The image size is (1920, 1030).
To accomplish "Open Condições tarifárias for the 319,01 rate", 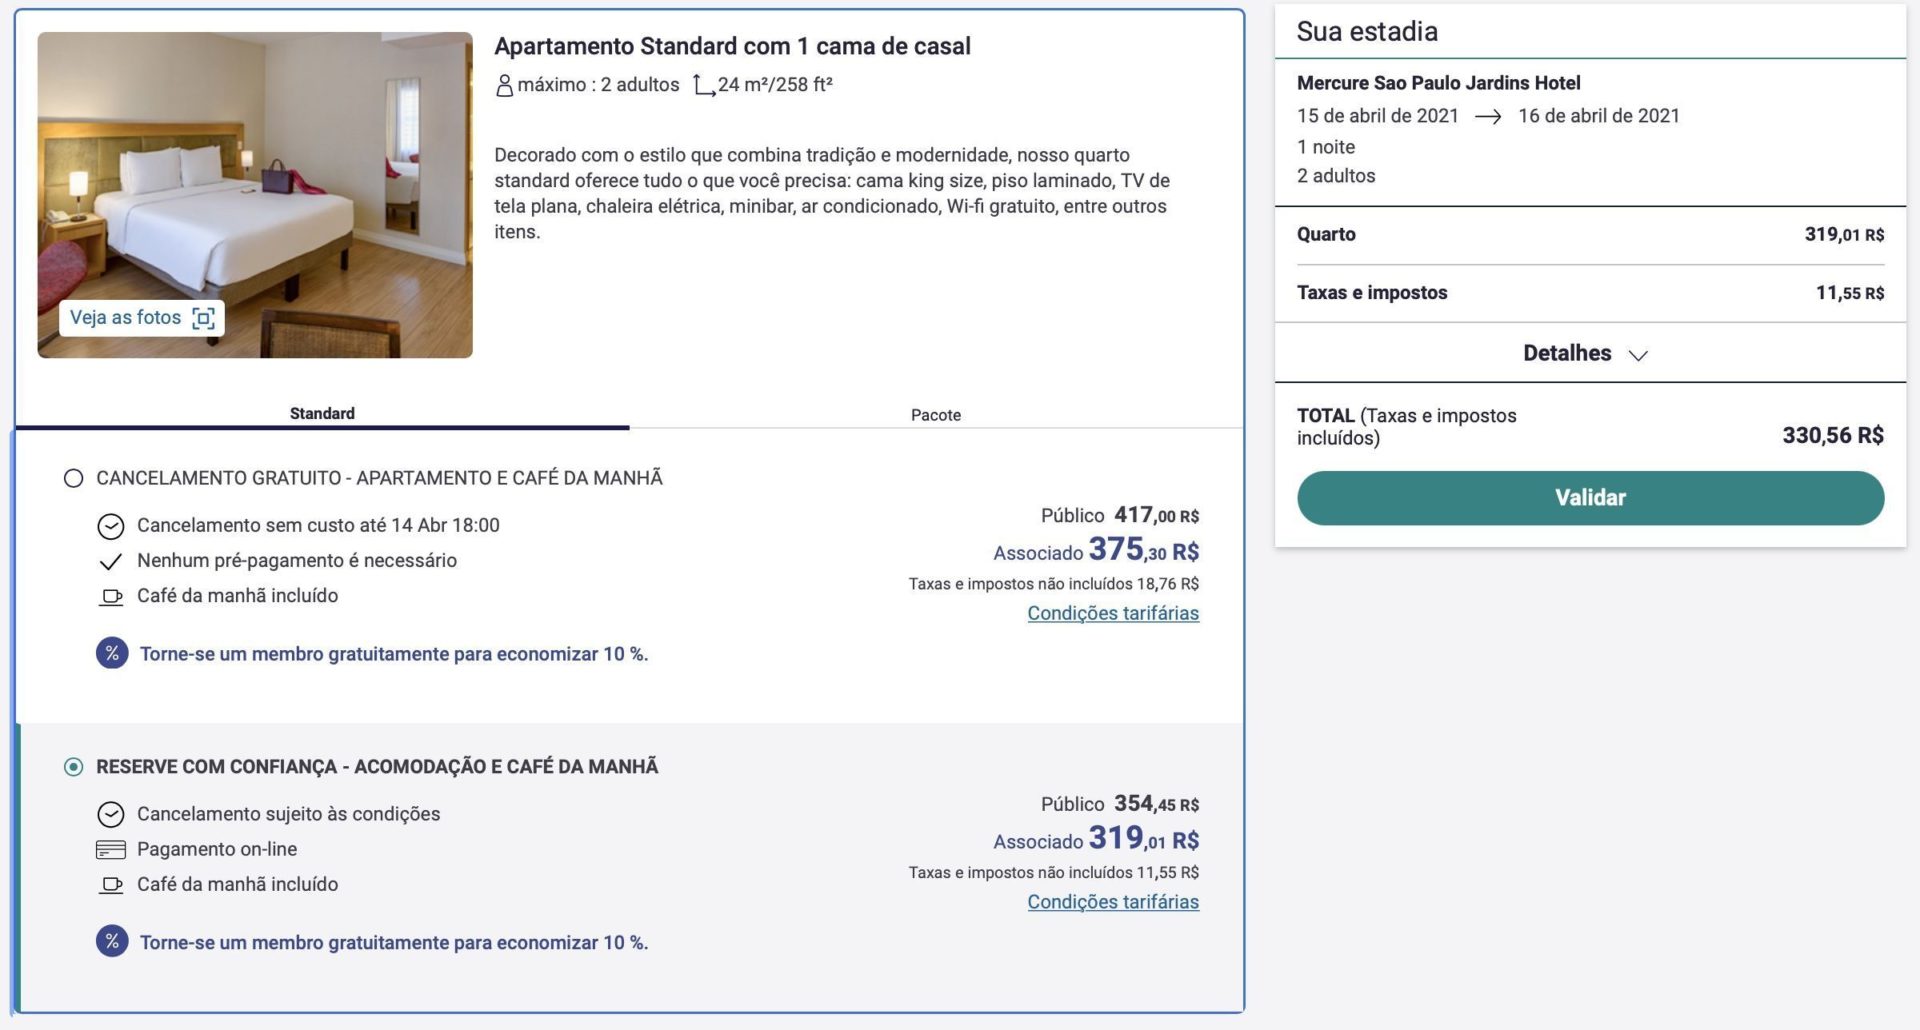I will [x=1112, y=902].
